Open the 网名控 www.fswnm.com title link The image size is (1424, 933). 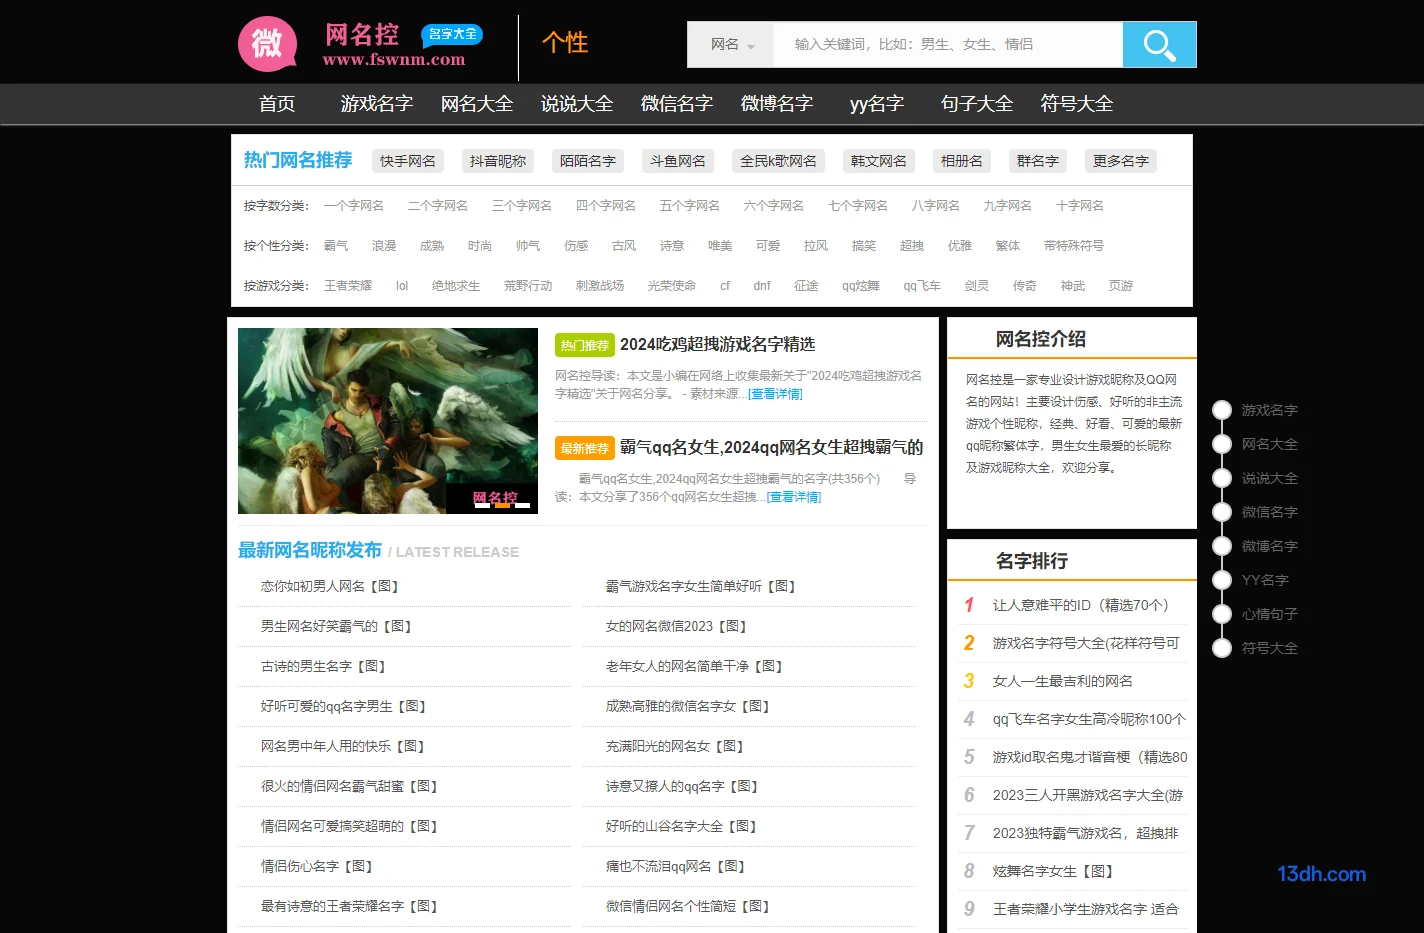click(x=394, y=46)
